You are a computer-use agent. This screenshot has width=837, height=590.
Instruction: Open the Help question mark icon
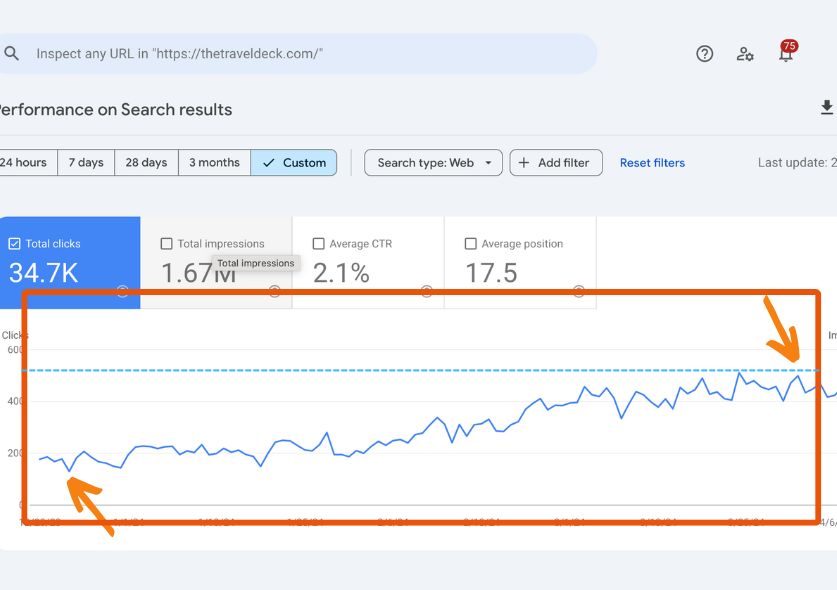[x=705, y=54]
